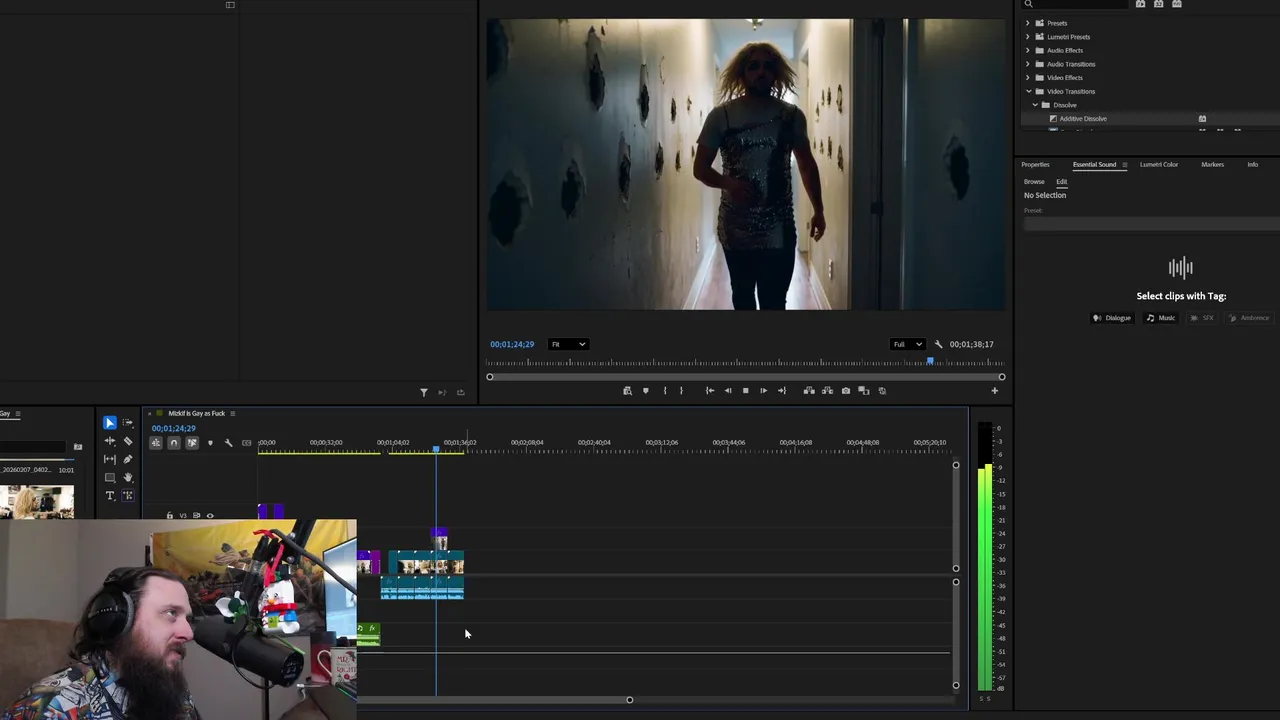Click the timeline horizontal zoom scrollbar handle
This screenshot has height=720, width=1280.
(x=629, y=700)
